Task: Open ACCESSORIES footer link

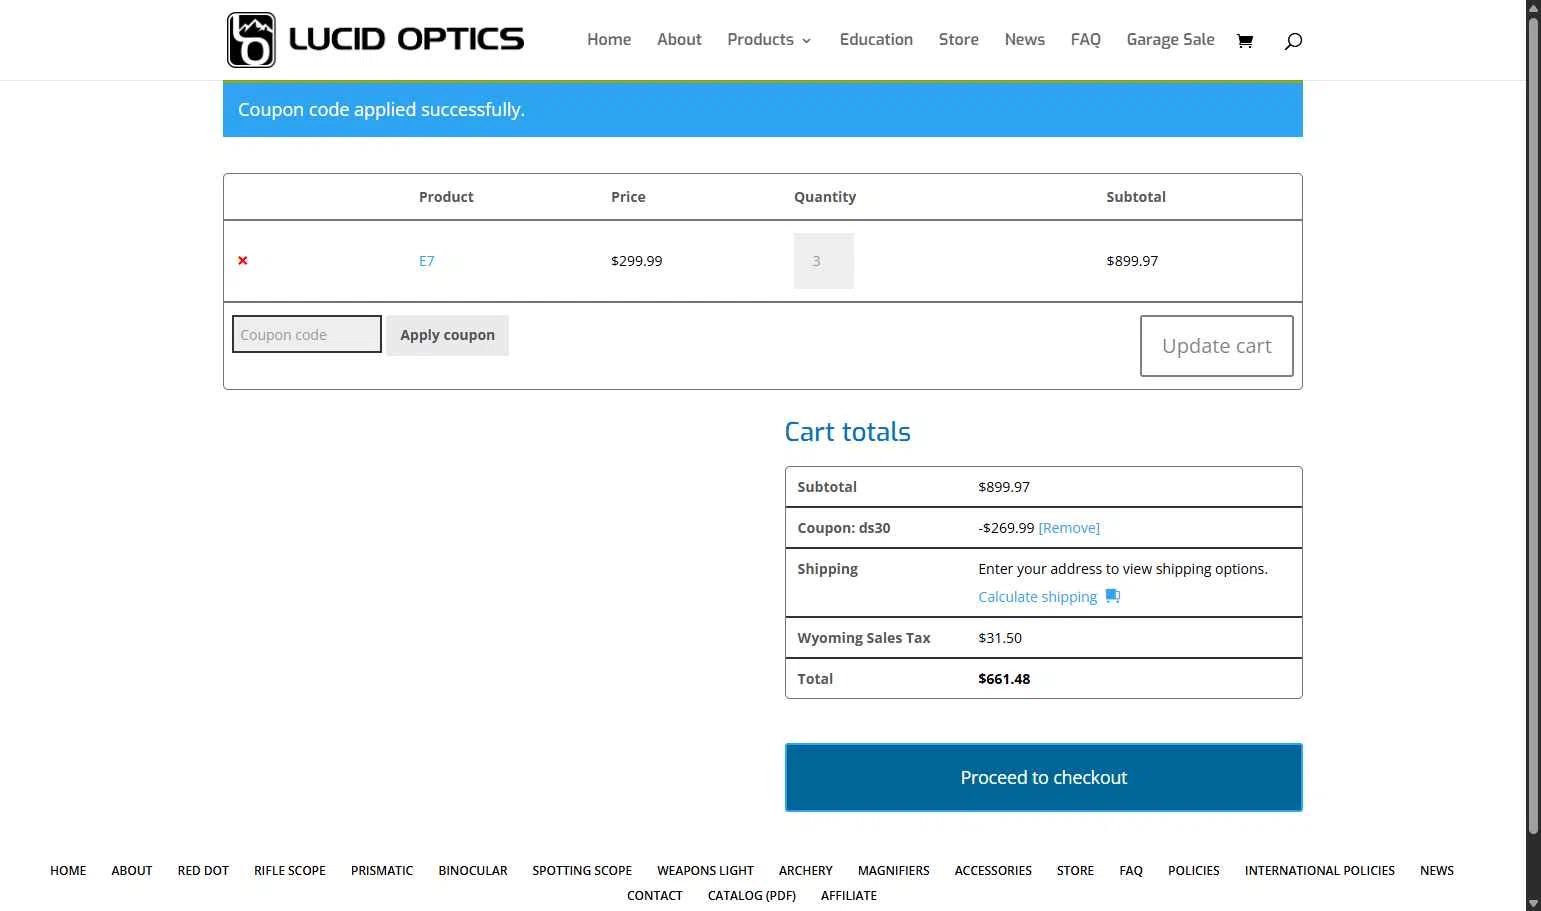Action: (993, 871)
